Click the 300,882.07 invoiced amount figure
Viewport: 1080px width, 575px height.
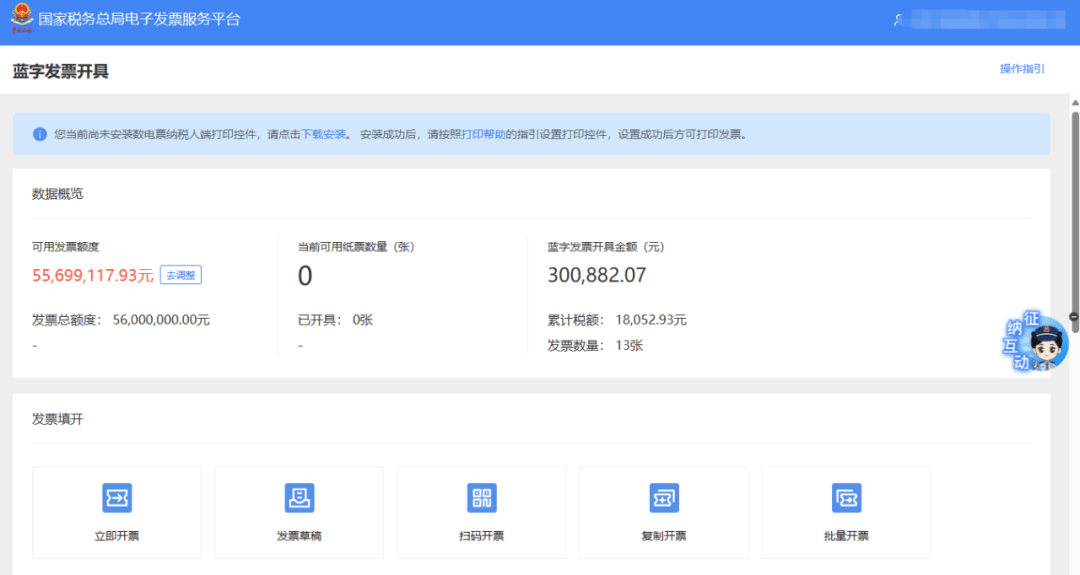point(597,275)
